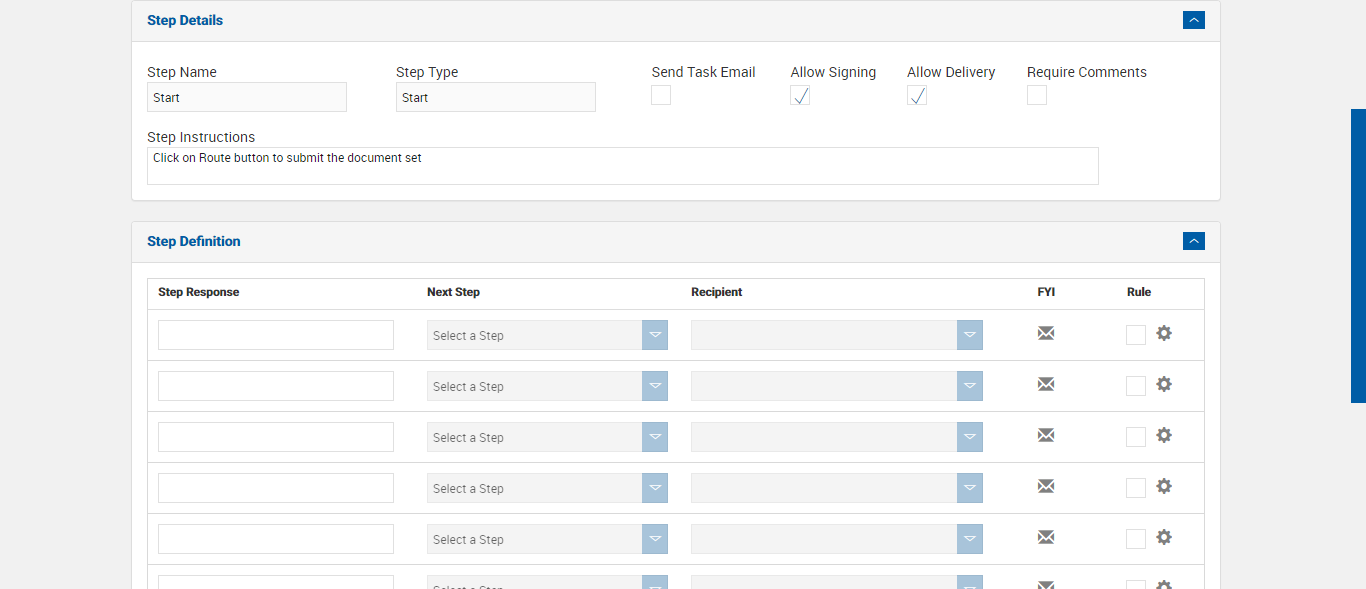Uncheck the Allow Delivery checkbox

click(917, 95)
